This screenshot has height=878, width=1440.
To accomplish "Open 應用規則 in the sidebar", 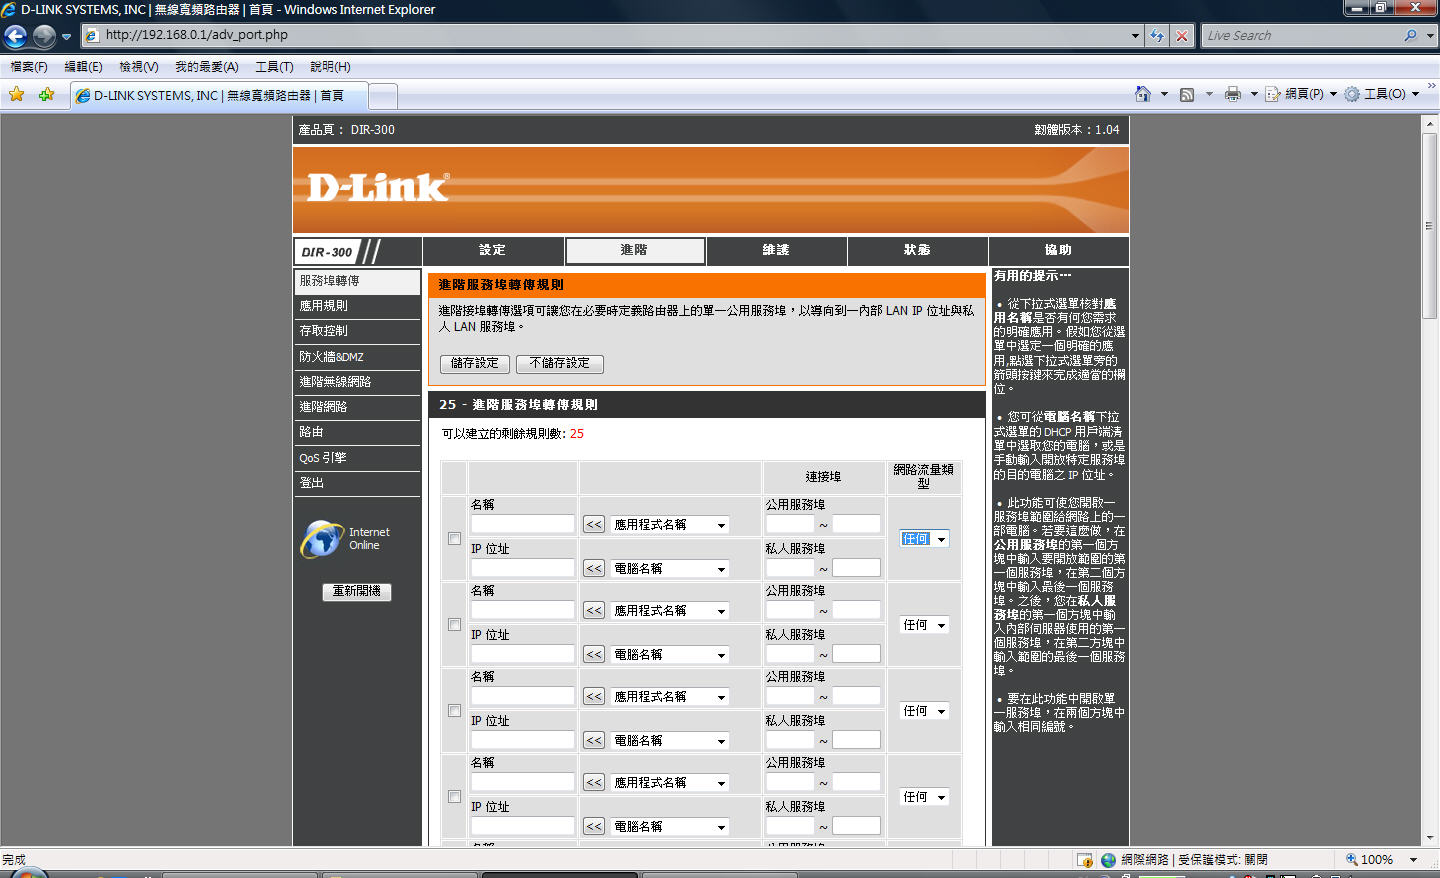I will pos(357,306).
